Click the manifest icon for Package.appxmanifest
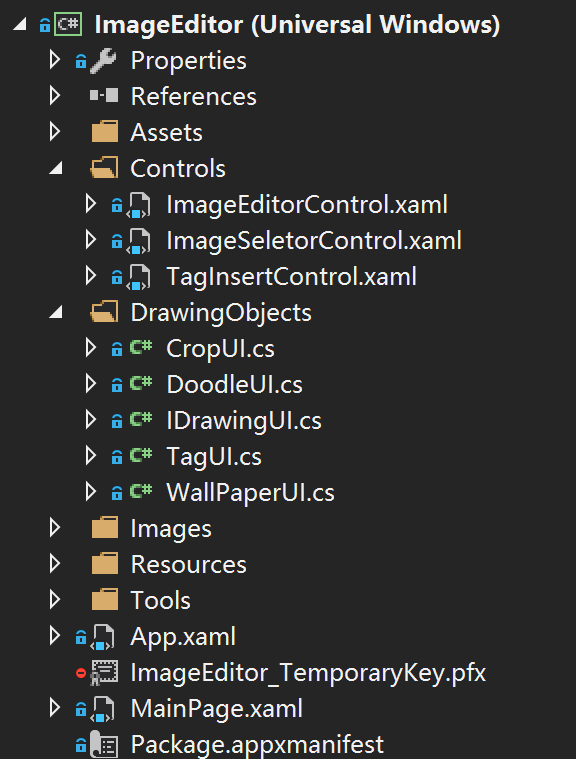This screenshot has width=576, height=759. pos(104,744)
